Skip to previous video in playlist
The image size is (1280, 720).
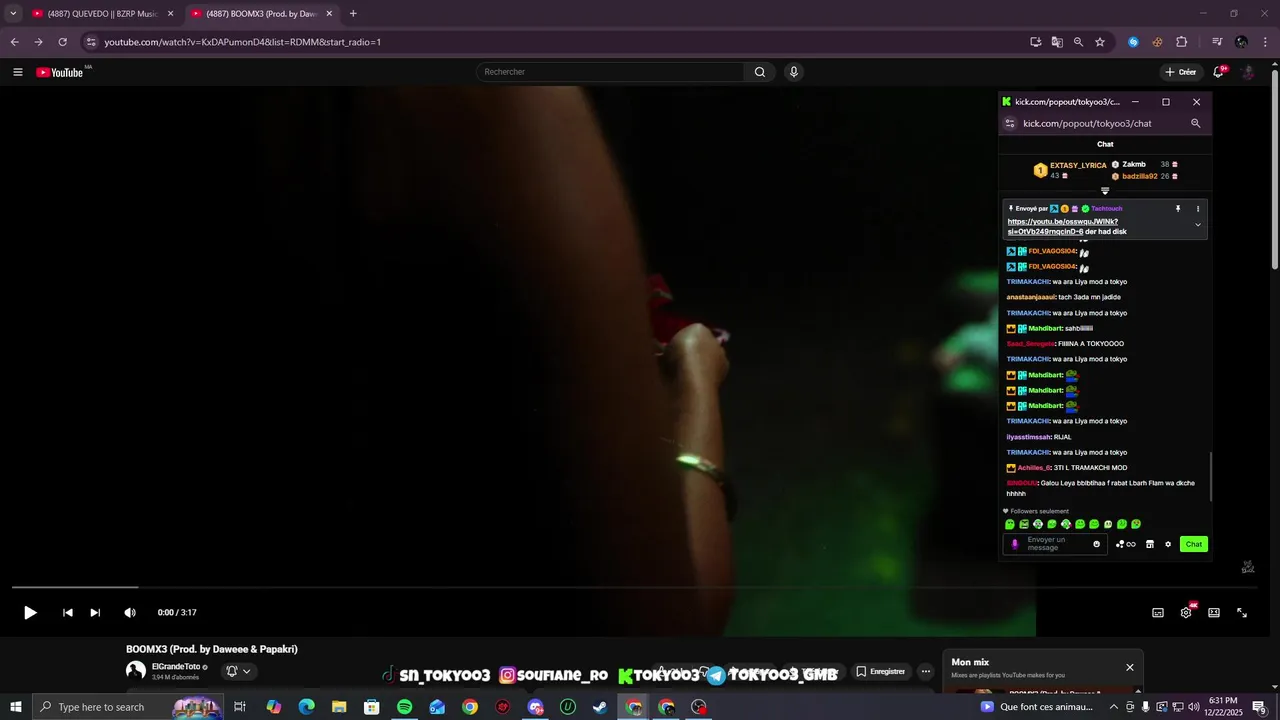pyautogui.click(x=68, y=613)
